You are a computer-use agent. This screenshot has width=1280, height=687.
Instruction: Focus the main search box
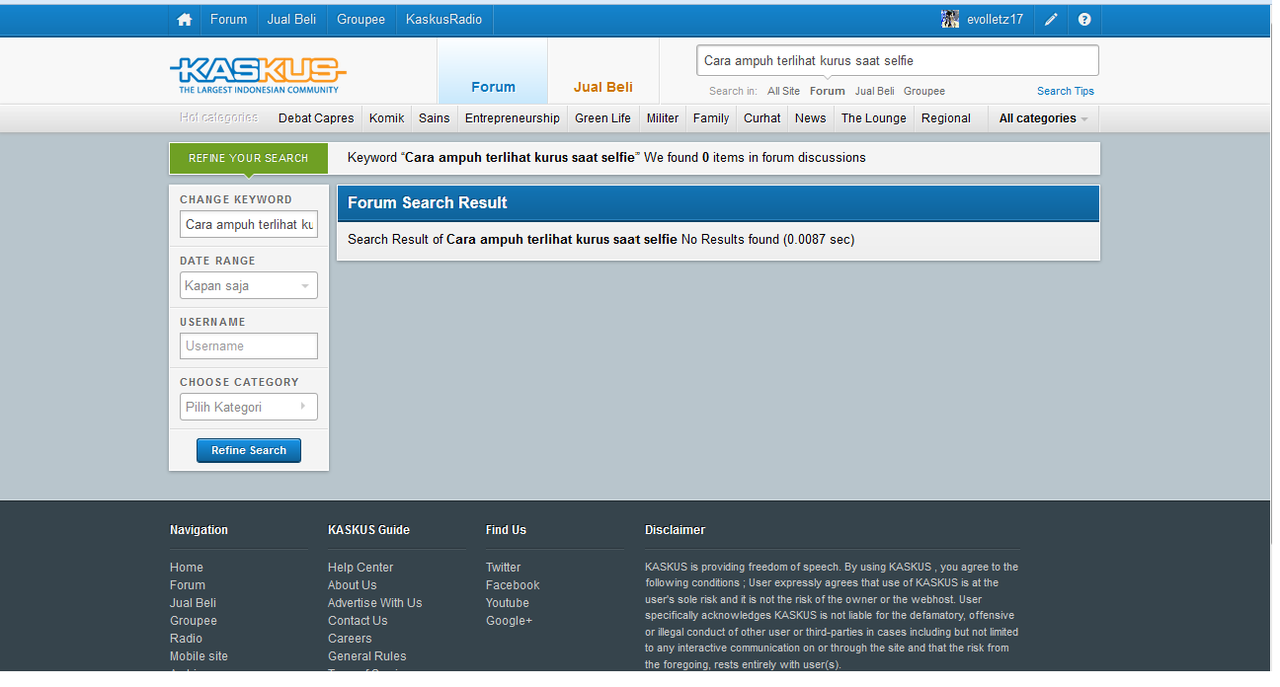(897, 60)
